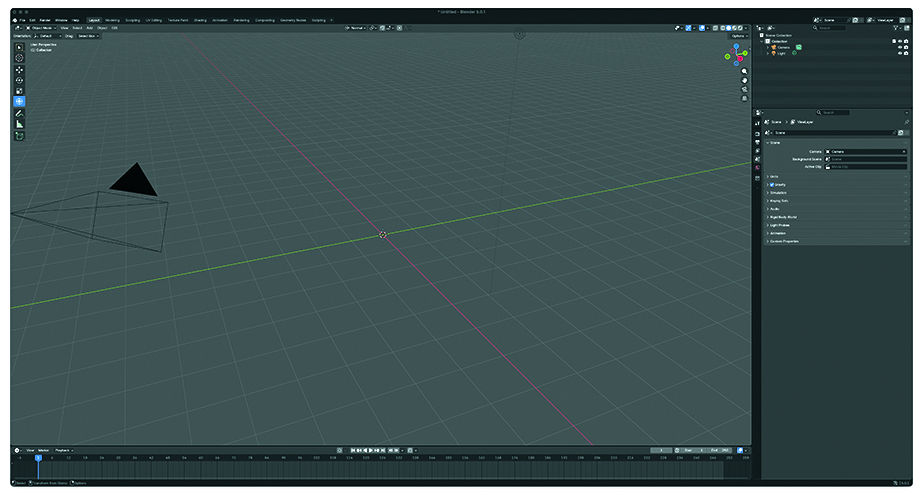Expand the Units panel

836,177
